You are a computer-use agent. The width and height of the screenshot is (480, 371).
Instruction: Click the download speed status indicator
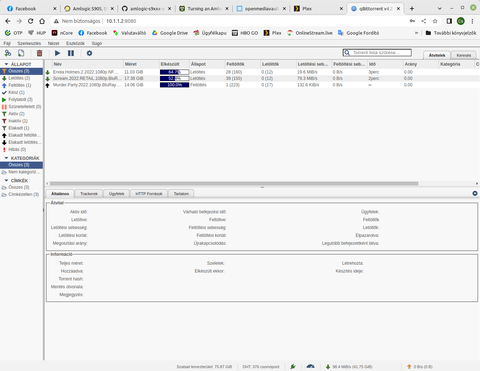coord(349,367)
